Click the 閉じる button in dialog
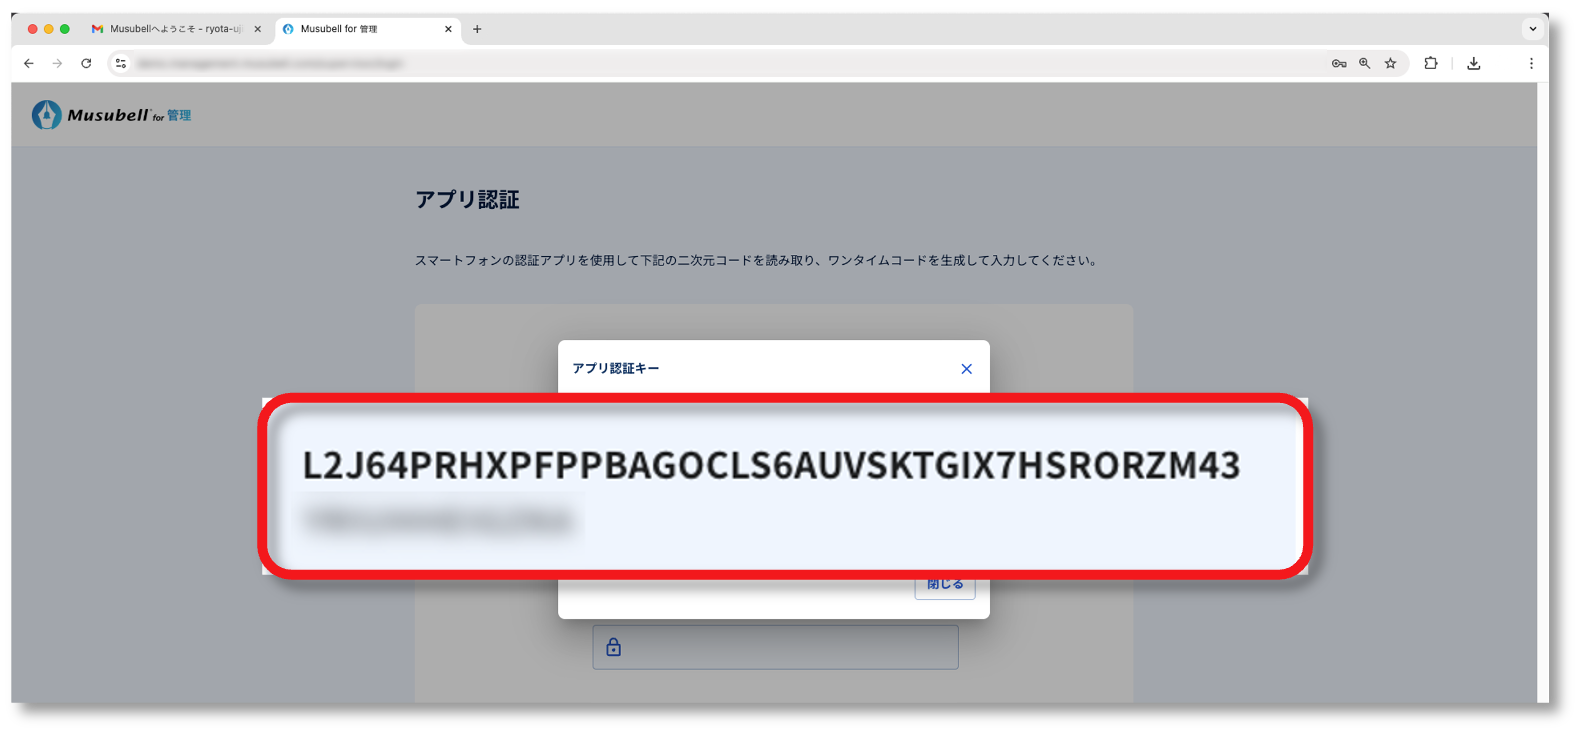1581x733 pixels. coord(945,586)
